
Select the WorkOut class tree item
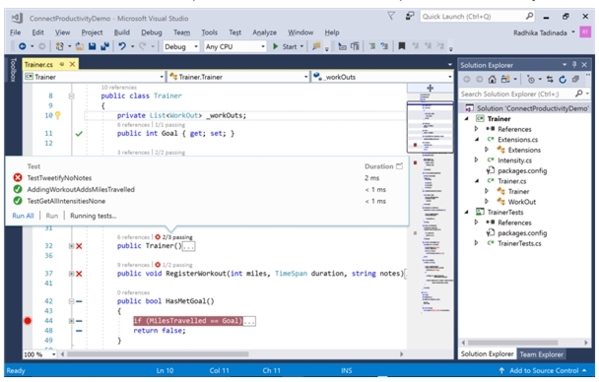521,202
